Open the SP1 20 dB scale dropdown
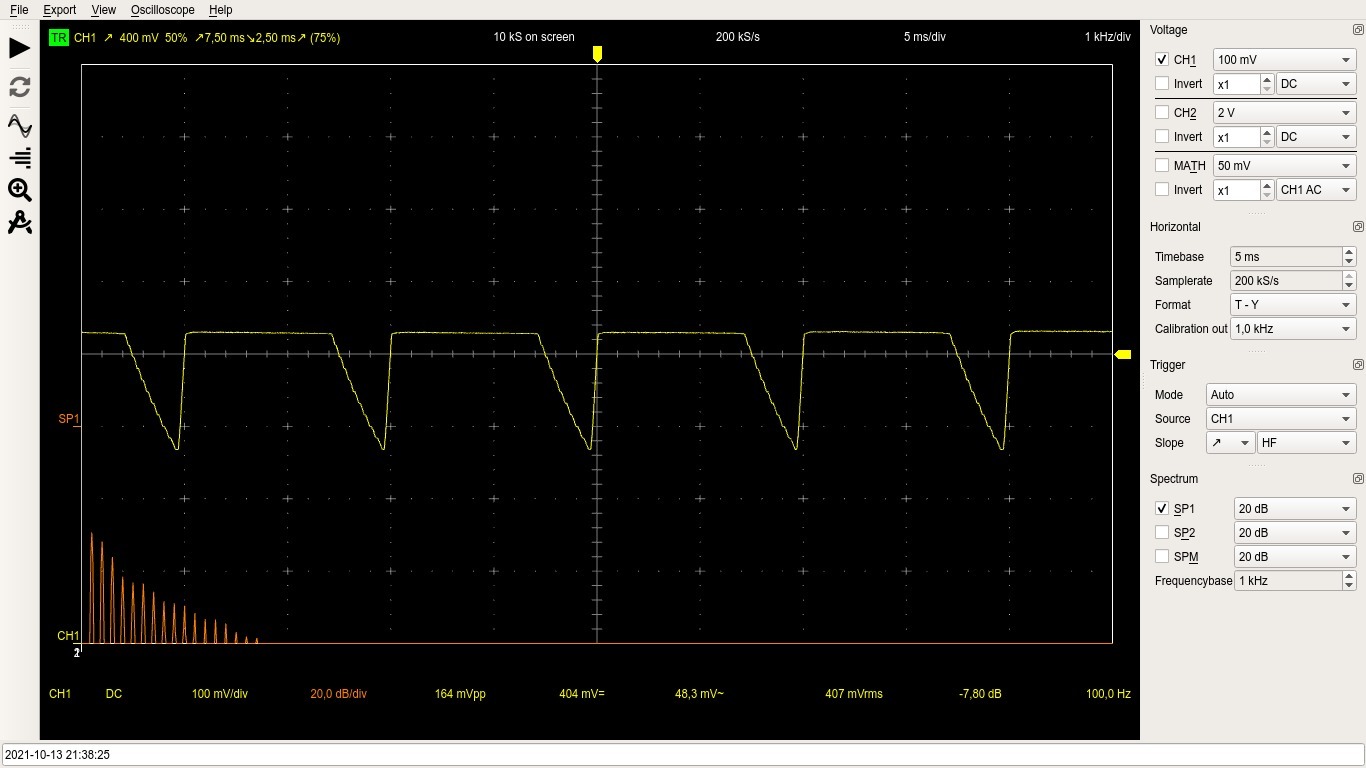Viewport: 1366px width, 768px height. click(1295, 509)
